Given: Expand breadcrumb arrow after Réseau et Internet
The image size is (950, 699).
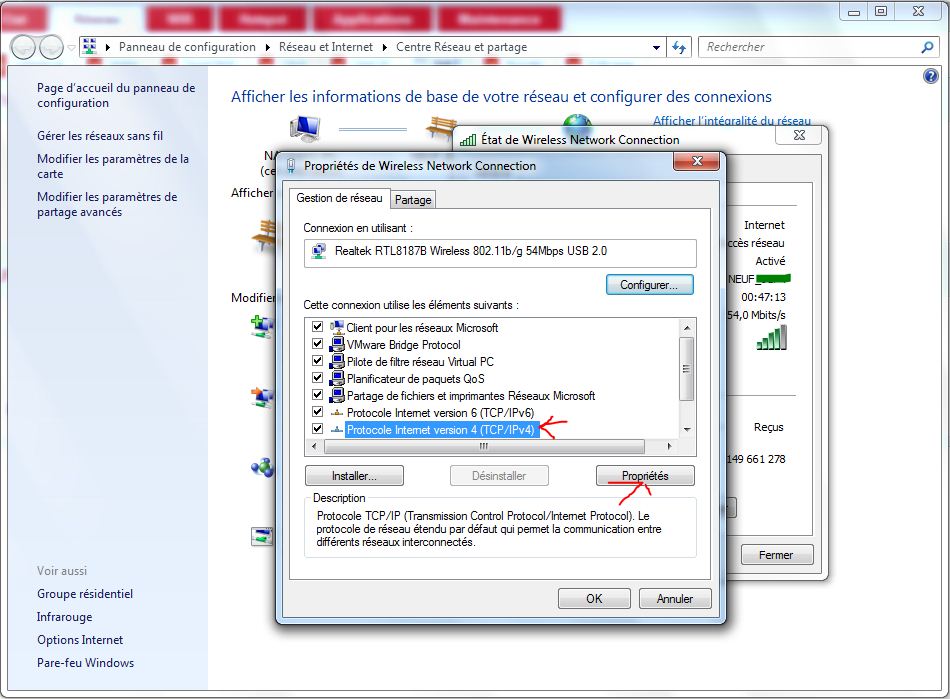Looking at the screenshot, I should pos(384,47).
